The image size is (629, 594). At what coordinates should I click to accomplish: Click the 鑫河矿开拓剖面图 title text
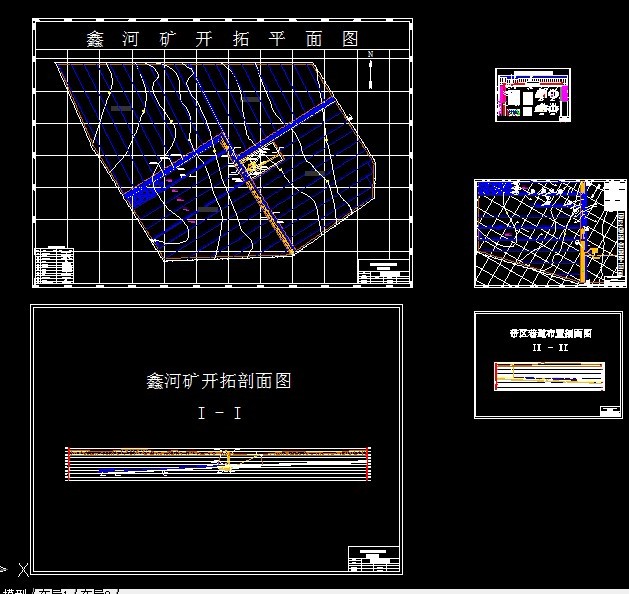219,381
